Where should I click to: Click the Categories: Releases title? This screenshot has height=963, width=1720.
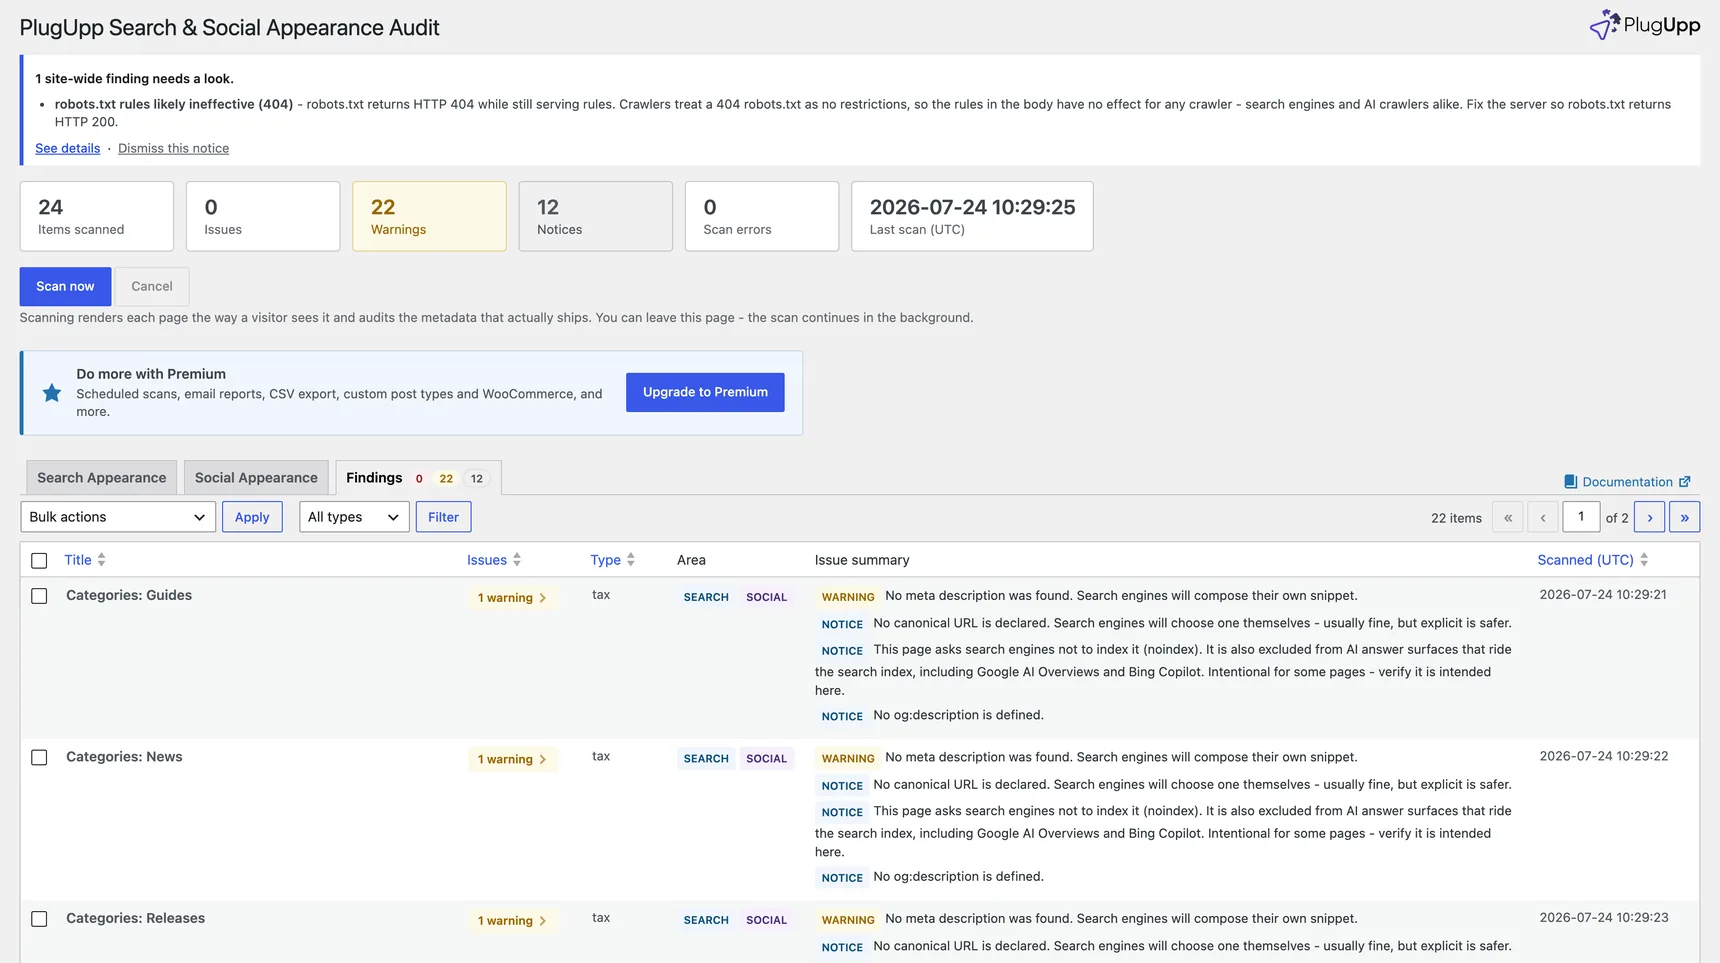click(135, 918)
